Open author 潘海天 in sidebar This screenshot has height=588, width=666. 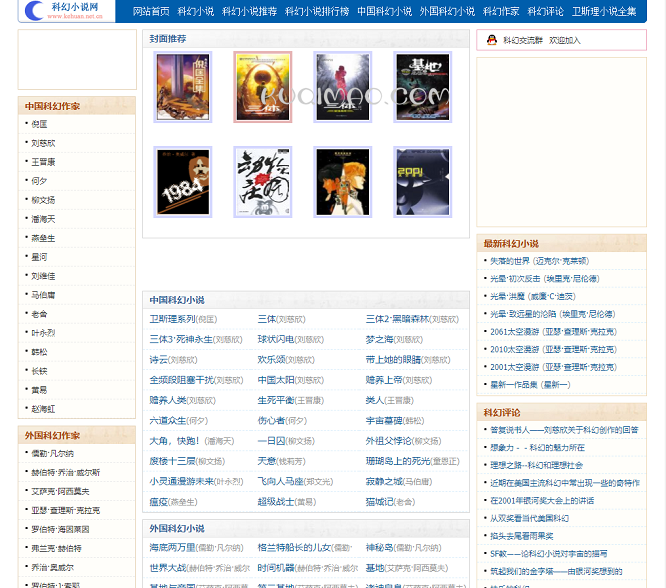43,219
